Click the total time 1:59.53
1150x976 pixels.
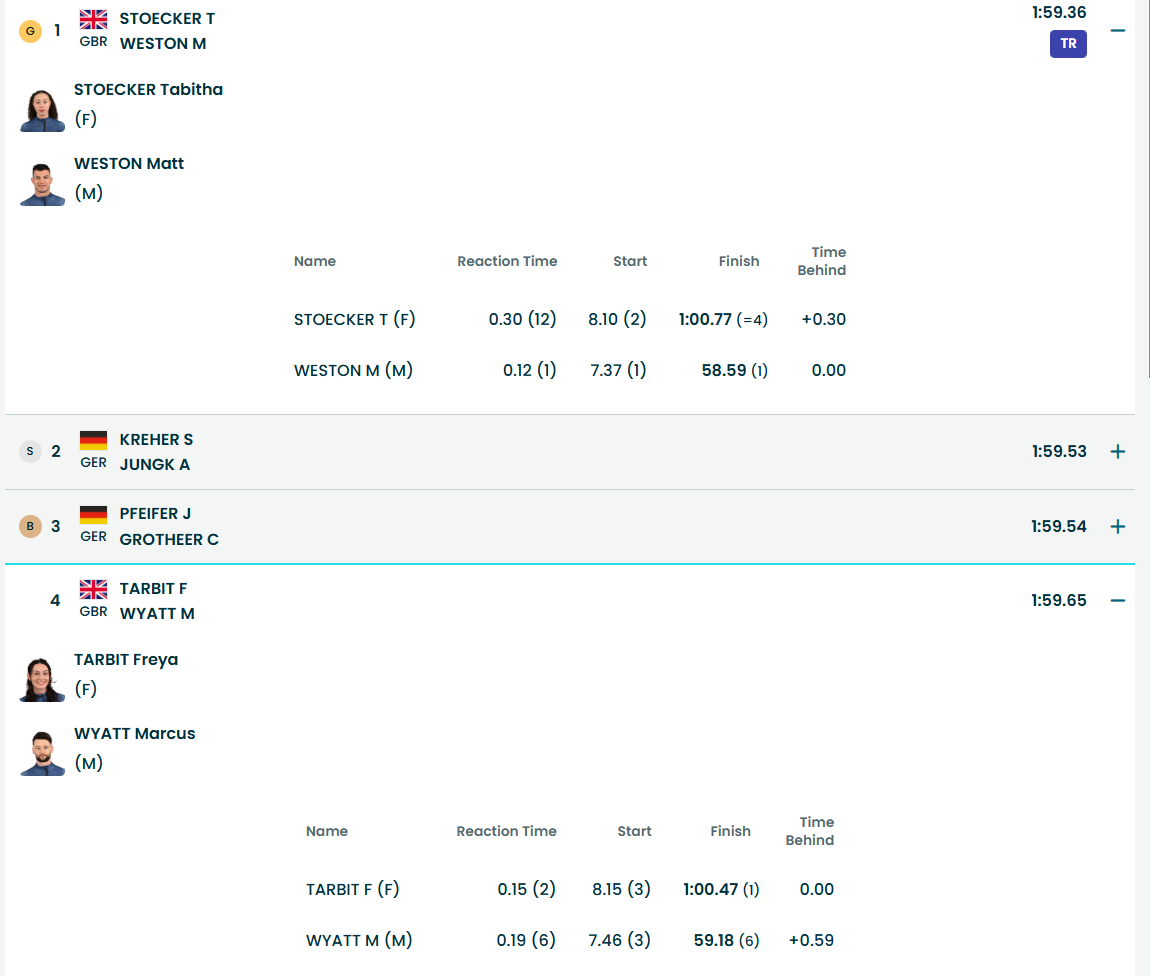[x=1059, y=451]
